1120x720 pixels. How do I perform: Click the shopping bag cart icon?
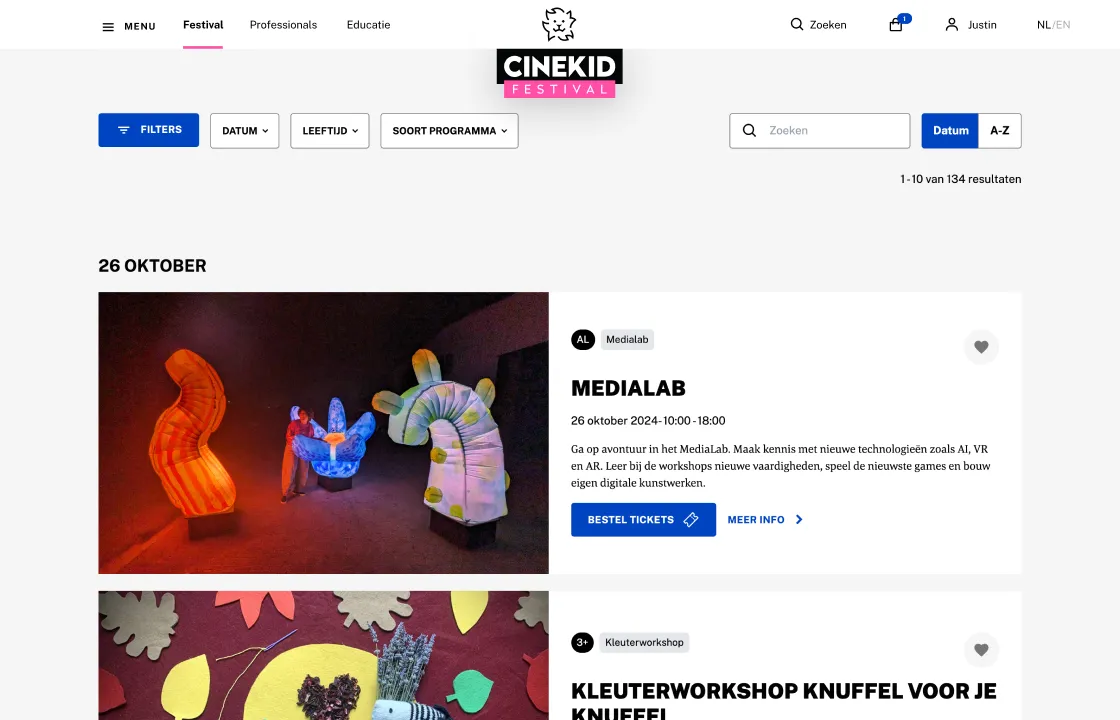point(896,25)
